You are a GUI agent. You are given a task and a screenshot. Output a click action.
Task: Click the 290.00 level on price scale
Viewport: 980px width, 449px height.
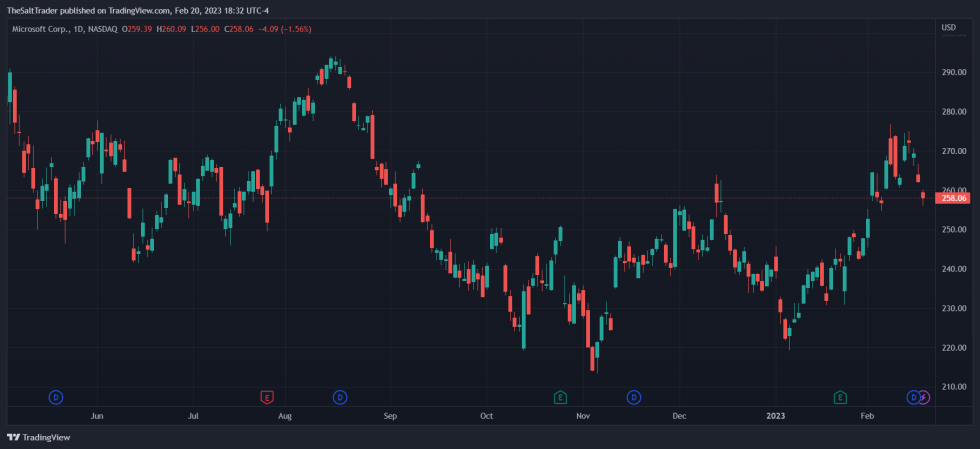tap(953, 72)
